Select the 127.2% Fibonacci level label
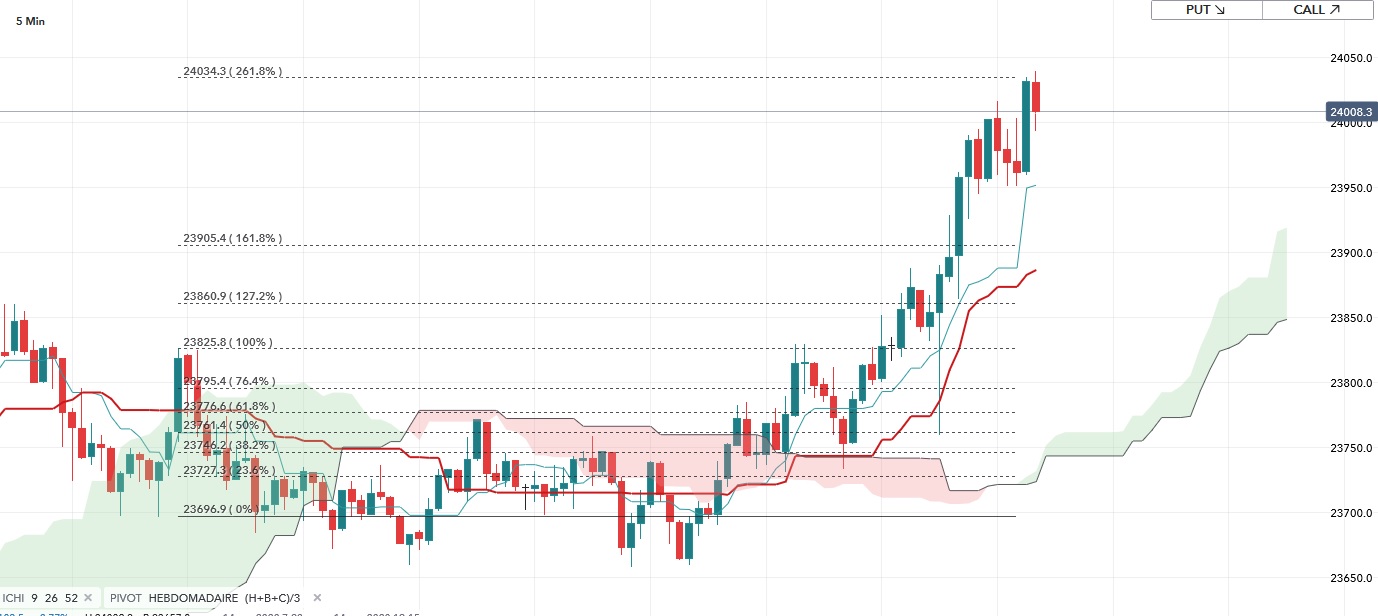The width and height of the screenshot is (1378, 616). (x=232, y=297)
